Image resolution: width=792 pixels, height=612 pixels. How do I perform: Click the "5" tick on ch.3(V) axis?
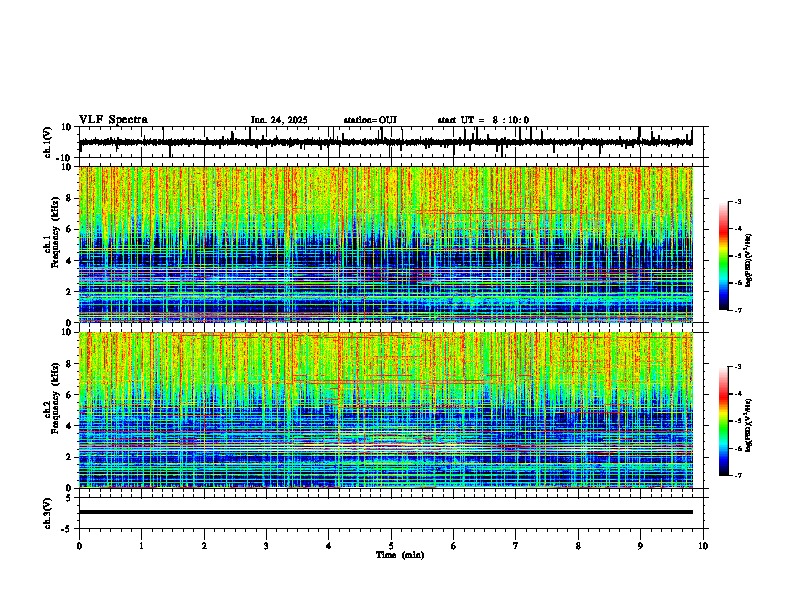[69, 498]
